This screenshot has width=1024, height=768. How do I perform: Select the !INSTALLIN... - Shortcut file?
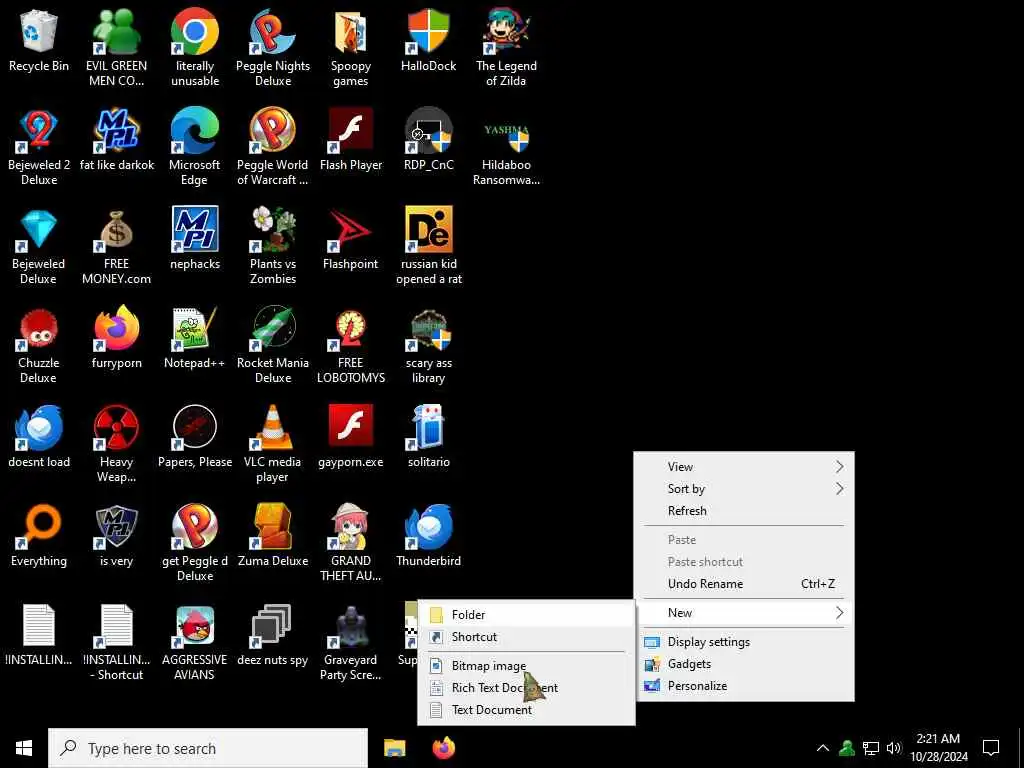click(x=116, y=643)
